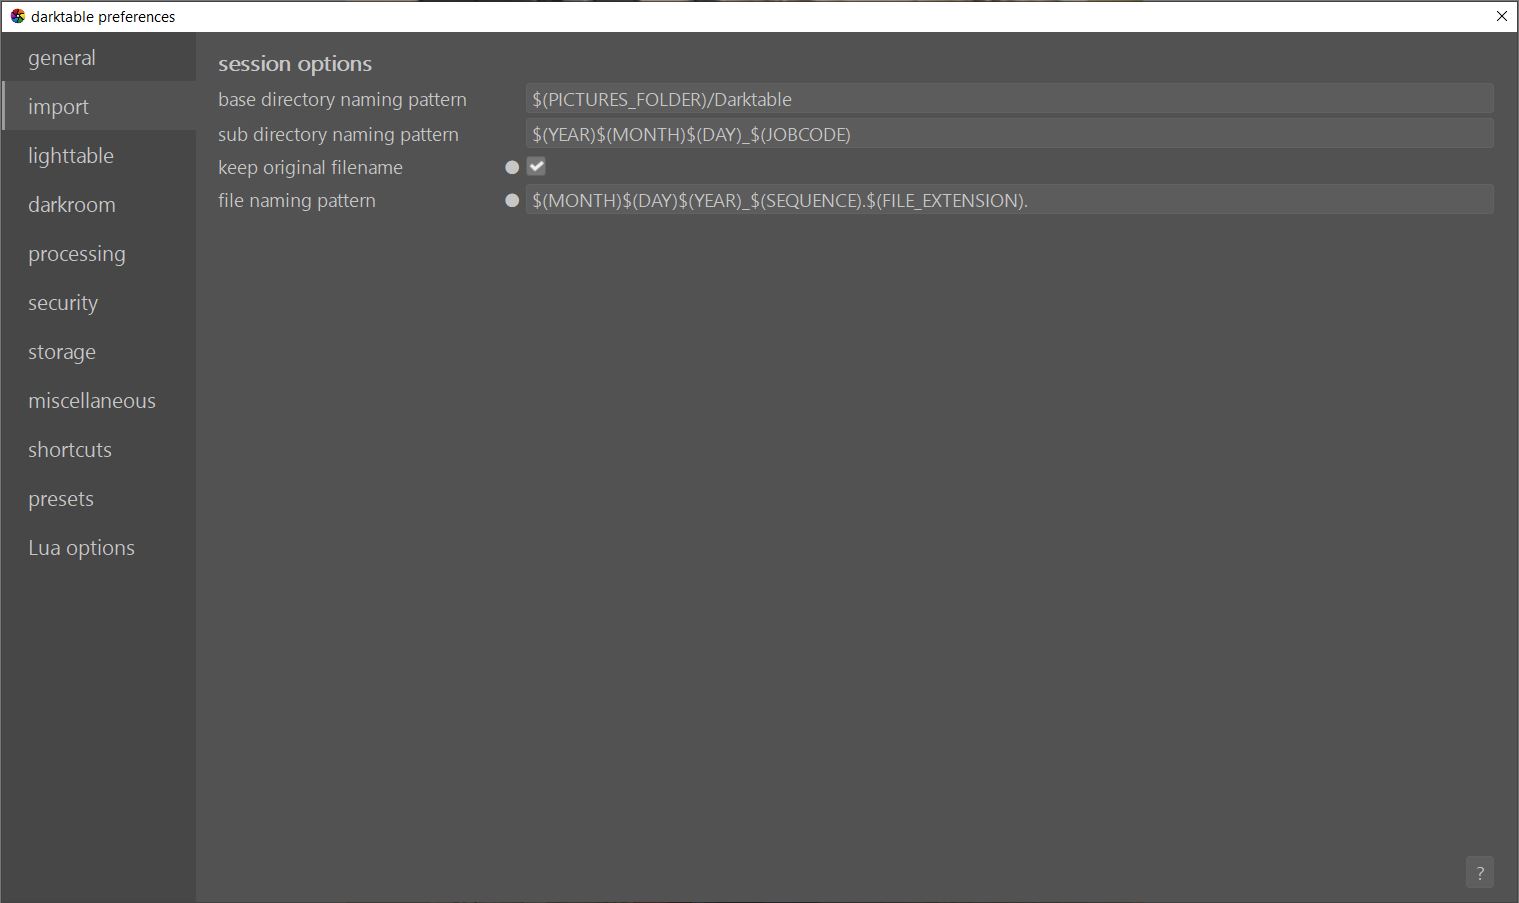Click the 'file naming pattern' label
1519x903 pixels.
coord(297,200)
